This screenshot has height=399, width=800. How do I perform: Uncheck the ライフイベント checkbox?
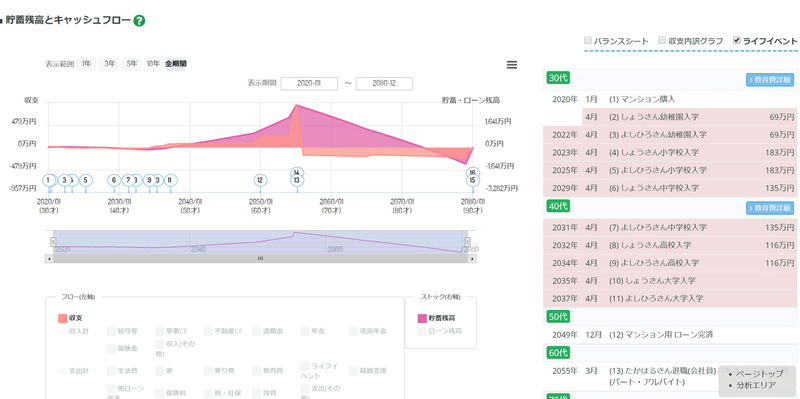point(736,40)
